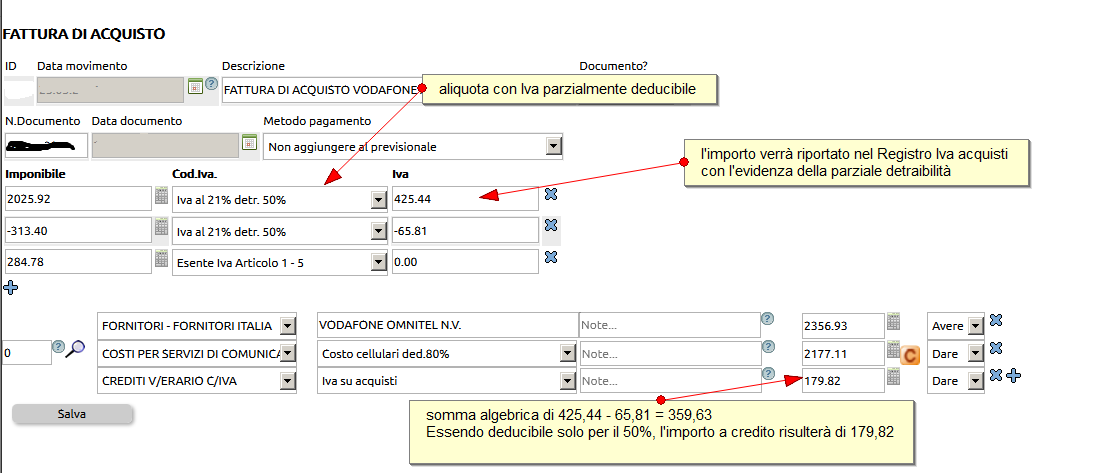The image size is (1097, 474).
Task: Open help icon on Iva su acquisti note row
Action: pyautogui.click(x=767, y=374)
